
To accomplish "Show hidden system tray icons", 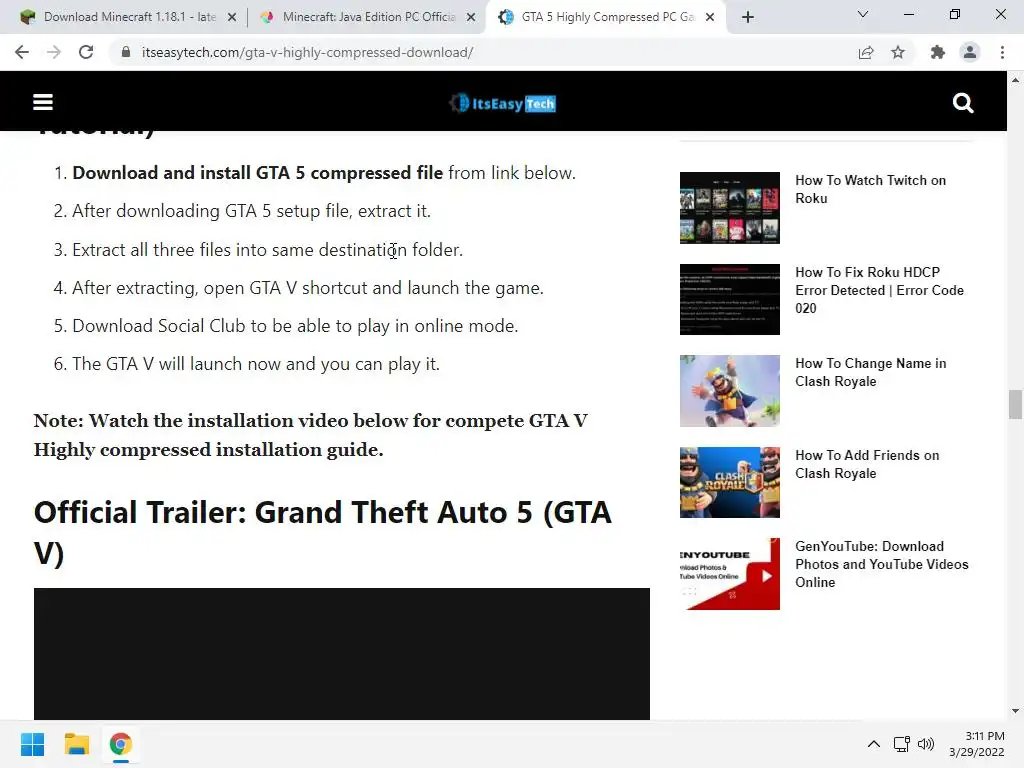I will tap(874, 744).
